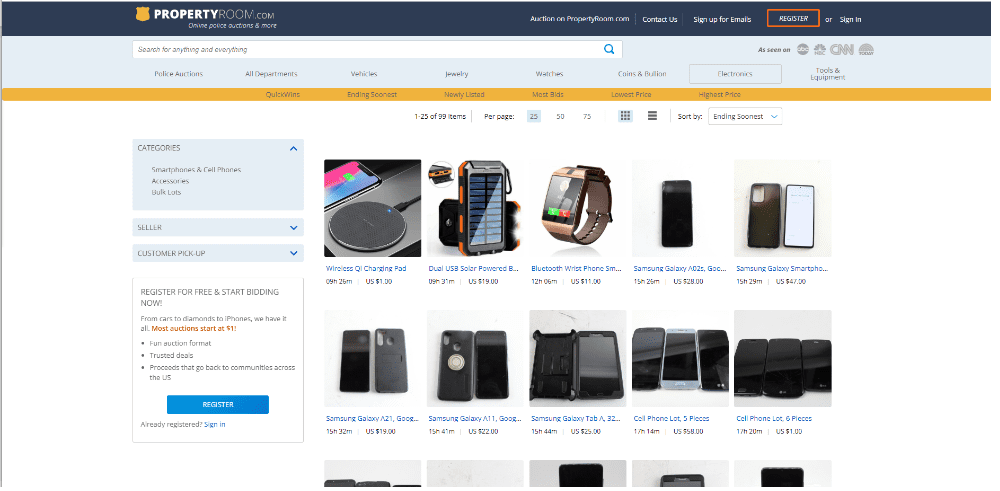Image resolution: width=1000 pixels, height=491 pixels.
Task: Select the QuickWins tab
Action: click(283, 94)
